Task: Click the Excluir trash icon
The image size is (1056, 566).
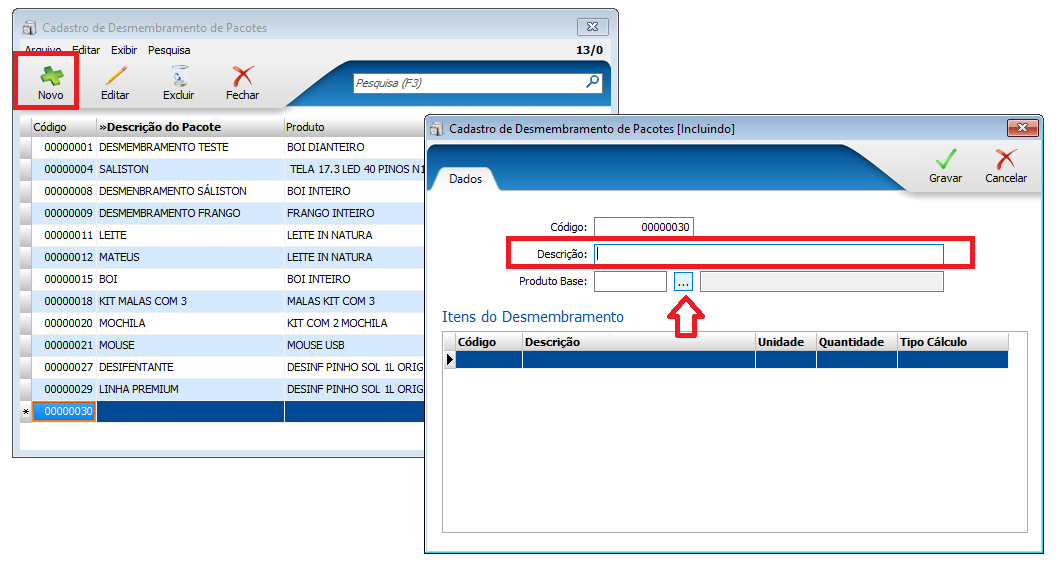Action: tap(179, 75)
